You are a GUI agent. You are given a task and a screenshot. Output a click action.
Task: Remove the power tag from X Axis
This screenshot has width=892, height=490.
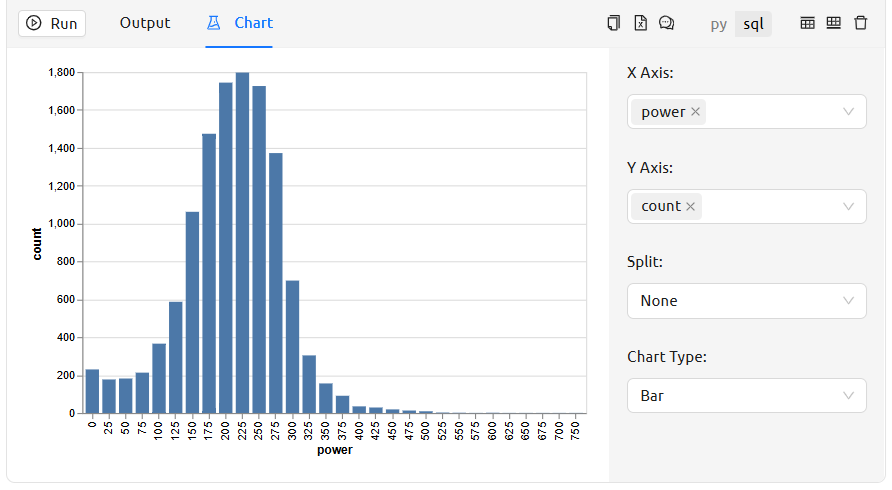tap(695, 112)
